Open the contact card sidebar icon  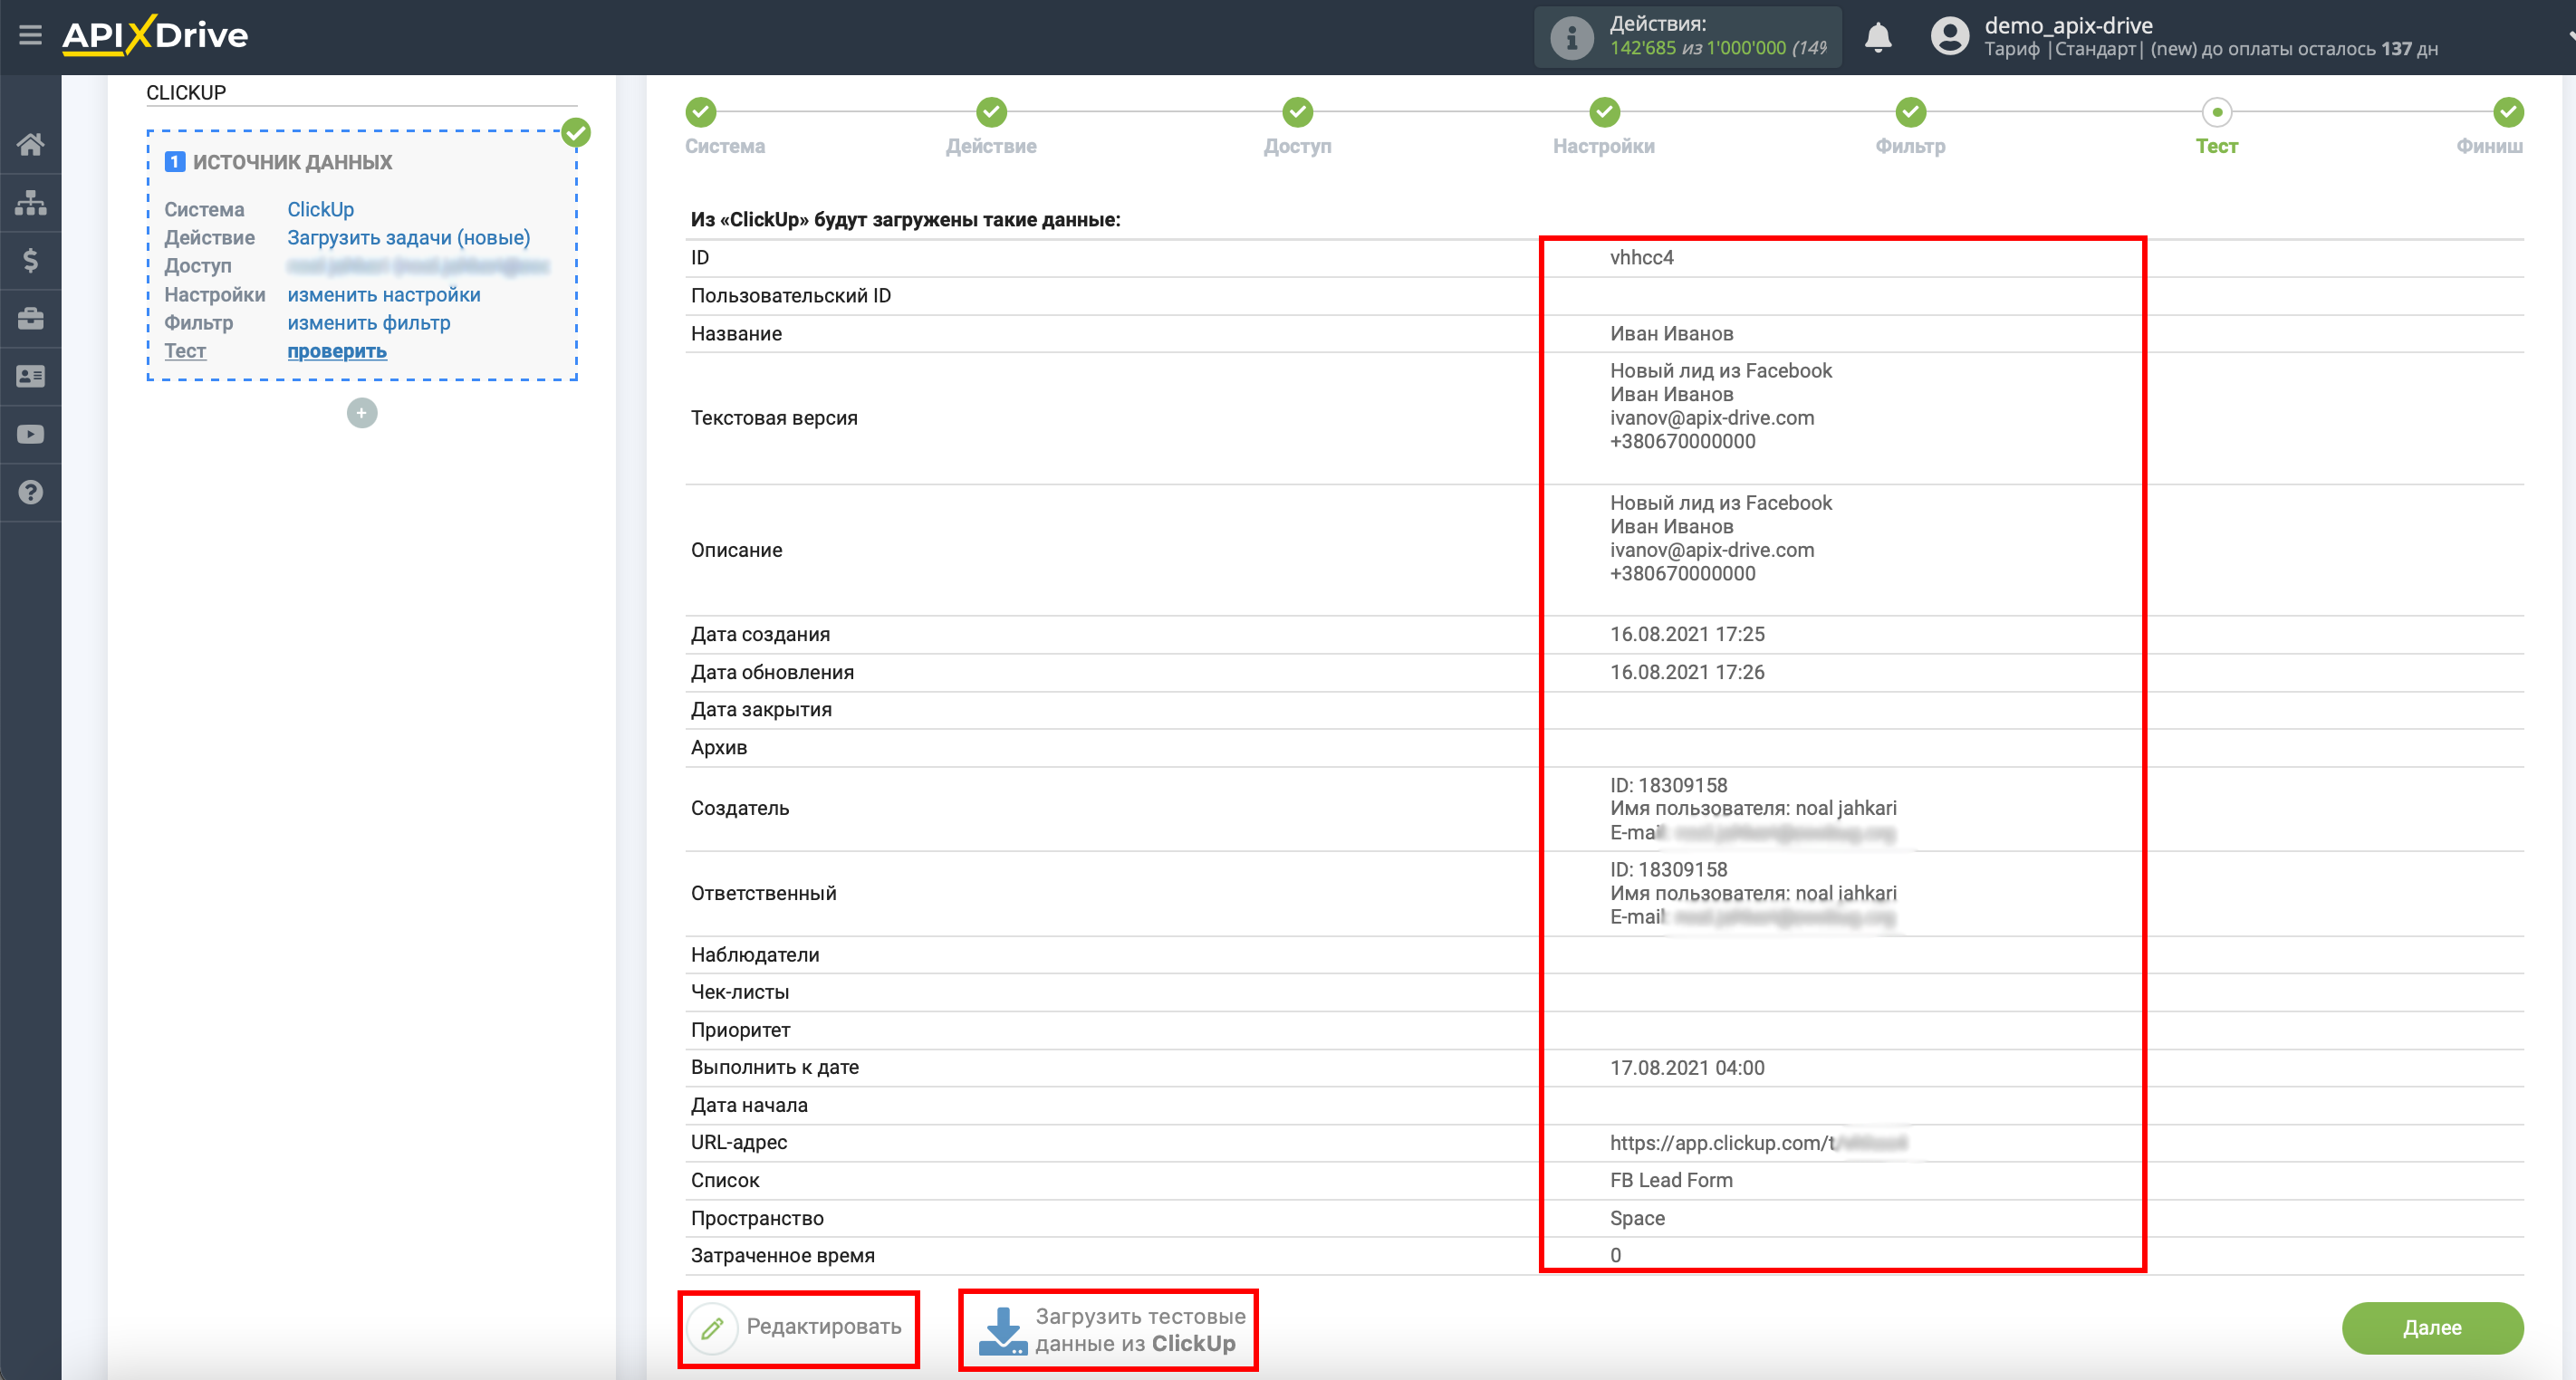coord(30,377)
